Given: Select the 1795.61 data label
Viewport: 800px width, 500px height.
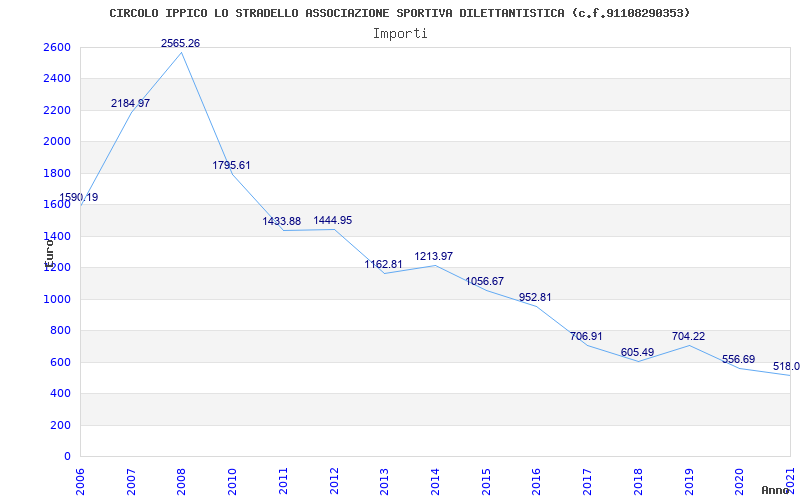Looking at the screenshot, I should pyautogui.click(x=232, y=165).
